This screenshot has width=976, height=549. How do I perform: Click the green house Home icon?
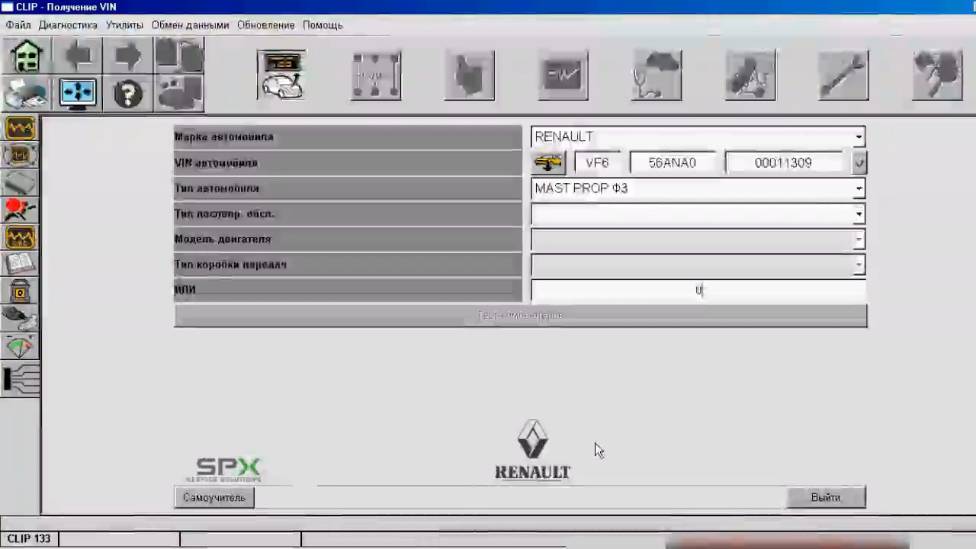click(26, 56)
